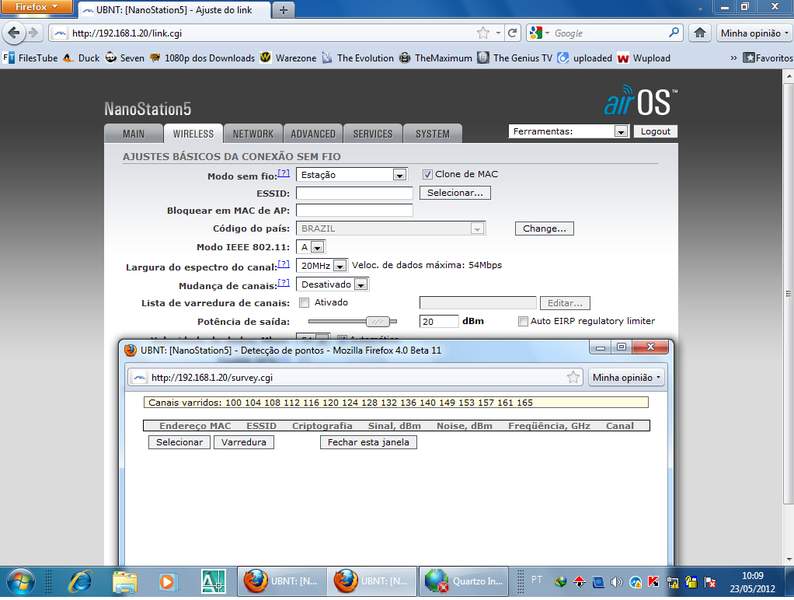Open help link next to Mudança de canais

tap(284, 283)
